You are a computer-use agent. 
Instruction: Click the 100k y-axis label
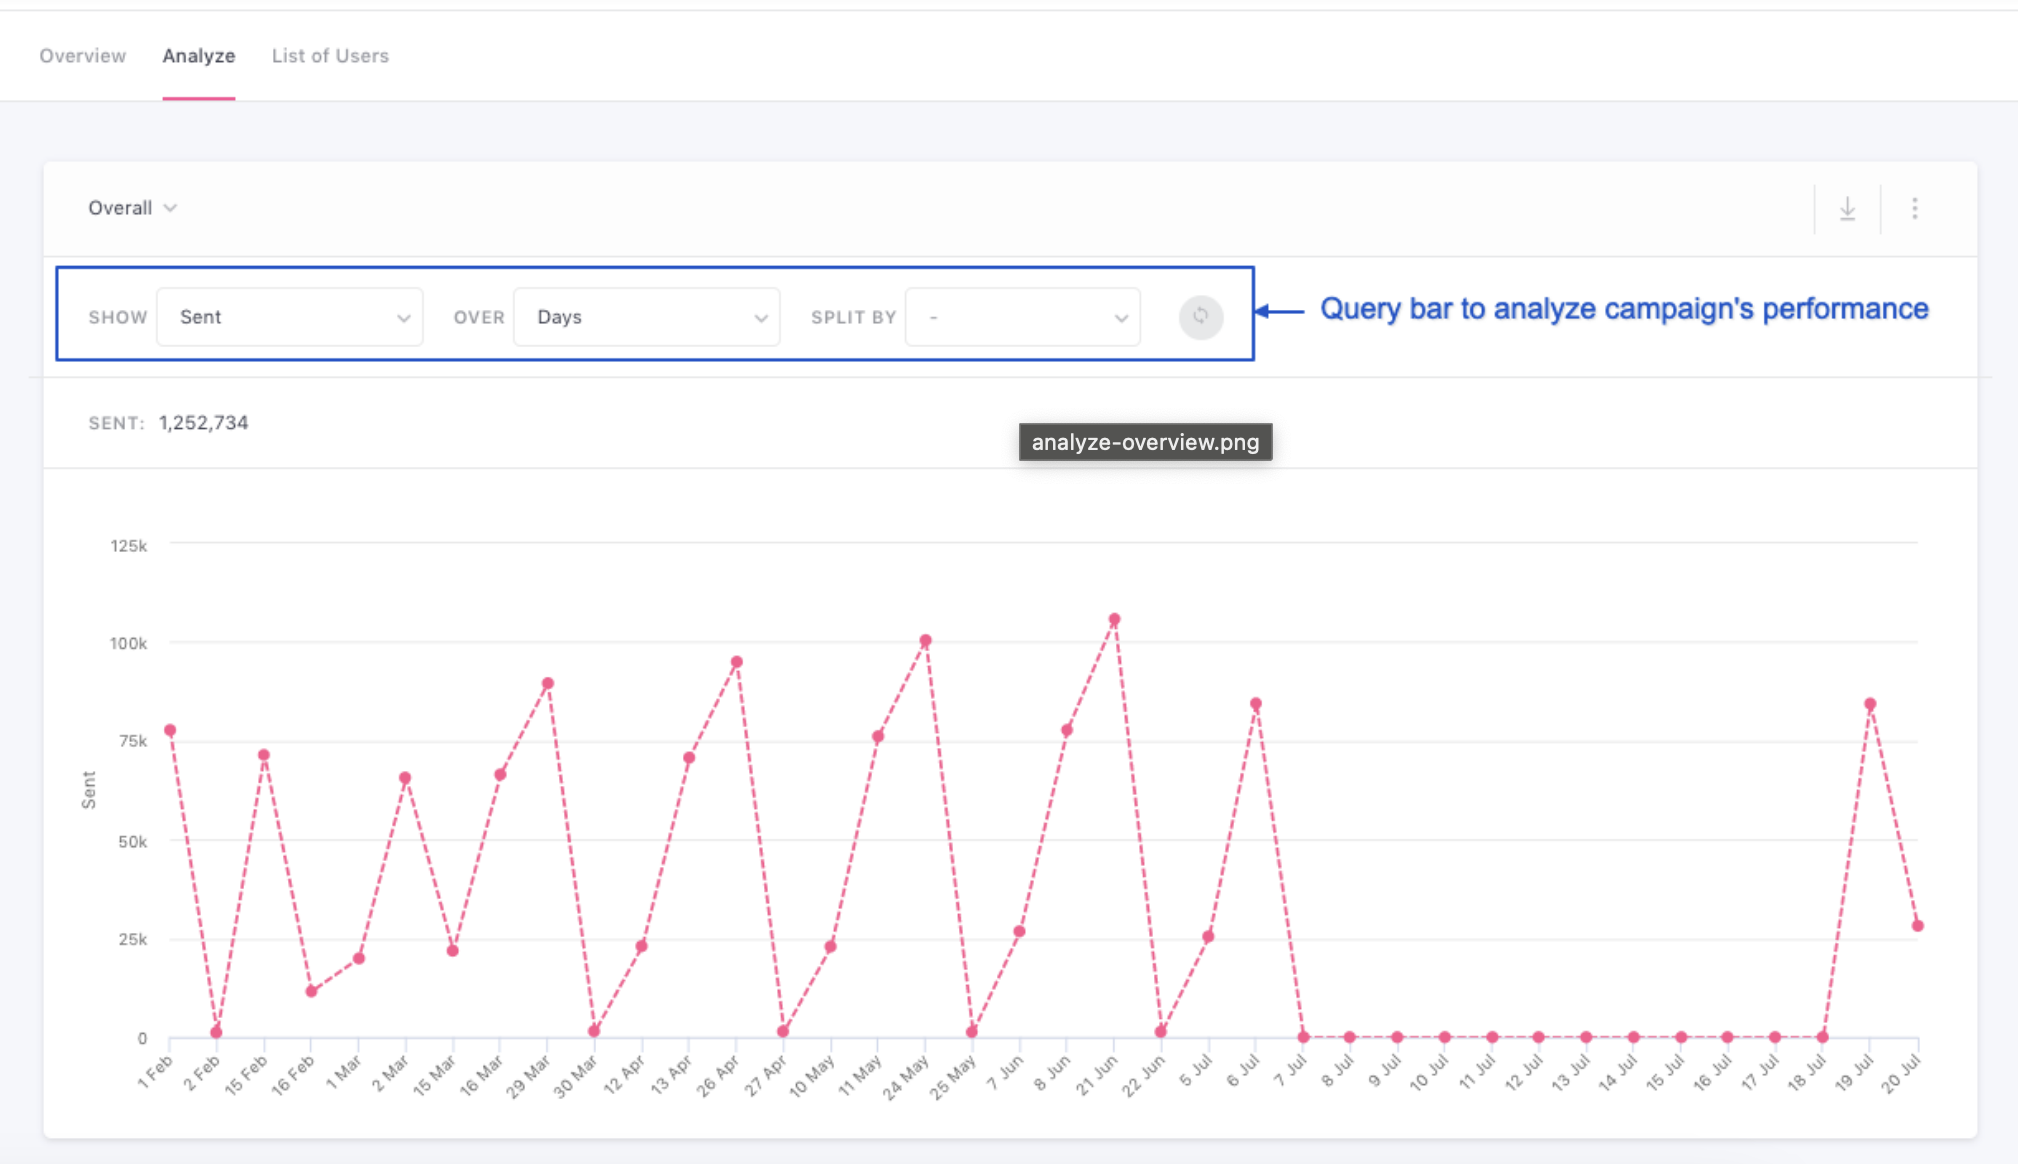click(128, 643)
